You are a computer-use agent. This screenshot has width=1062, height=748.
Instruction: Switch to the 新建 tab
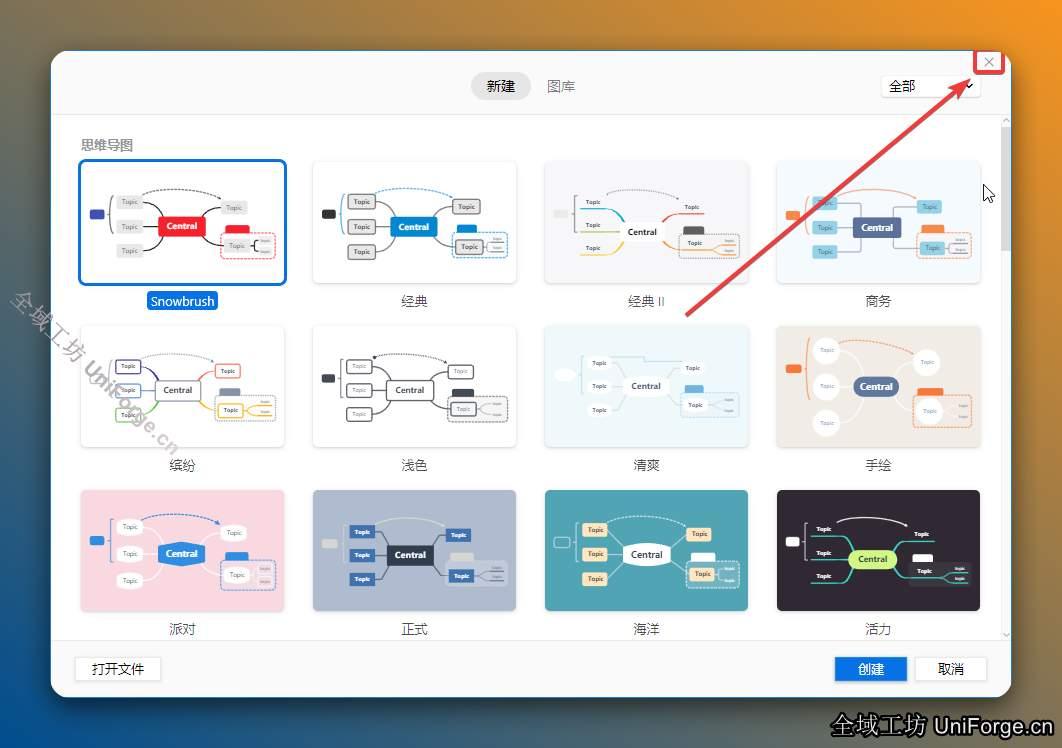[x=501, y=86]
